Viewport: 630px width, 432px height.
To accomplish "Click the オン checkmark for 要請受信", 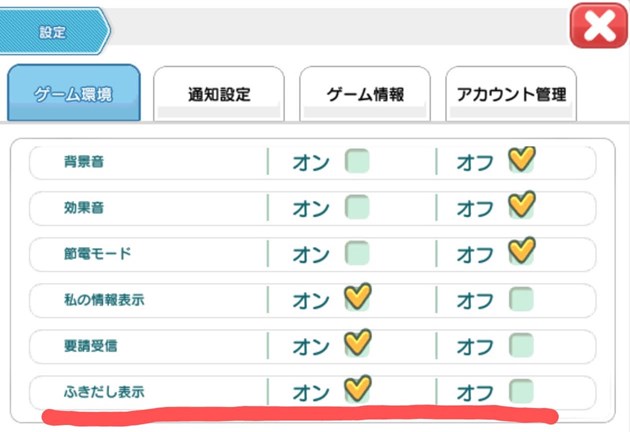I will [x=357, y=345].
